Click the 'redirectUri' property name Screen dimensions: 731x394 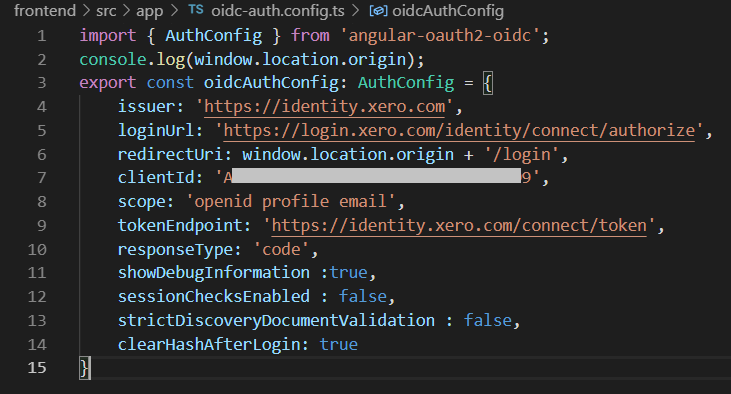171,154
